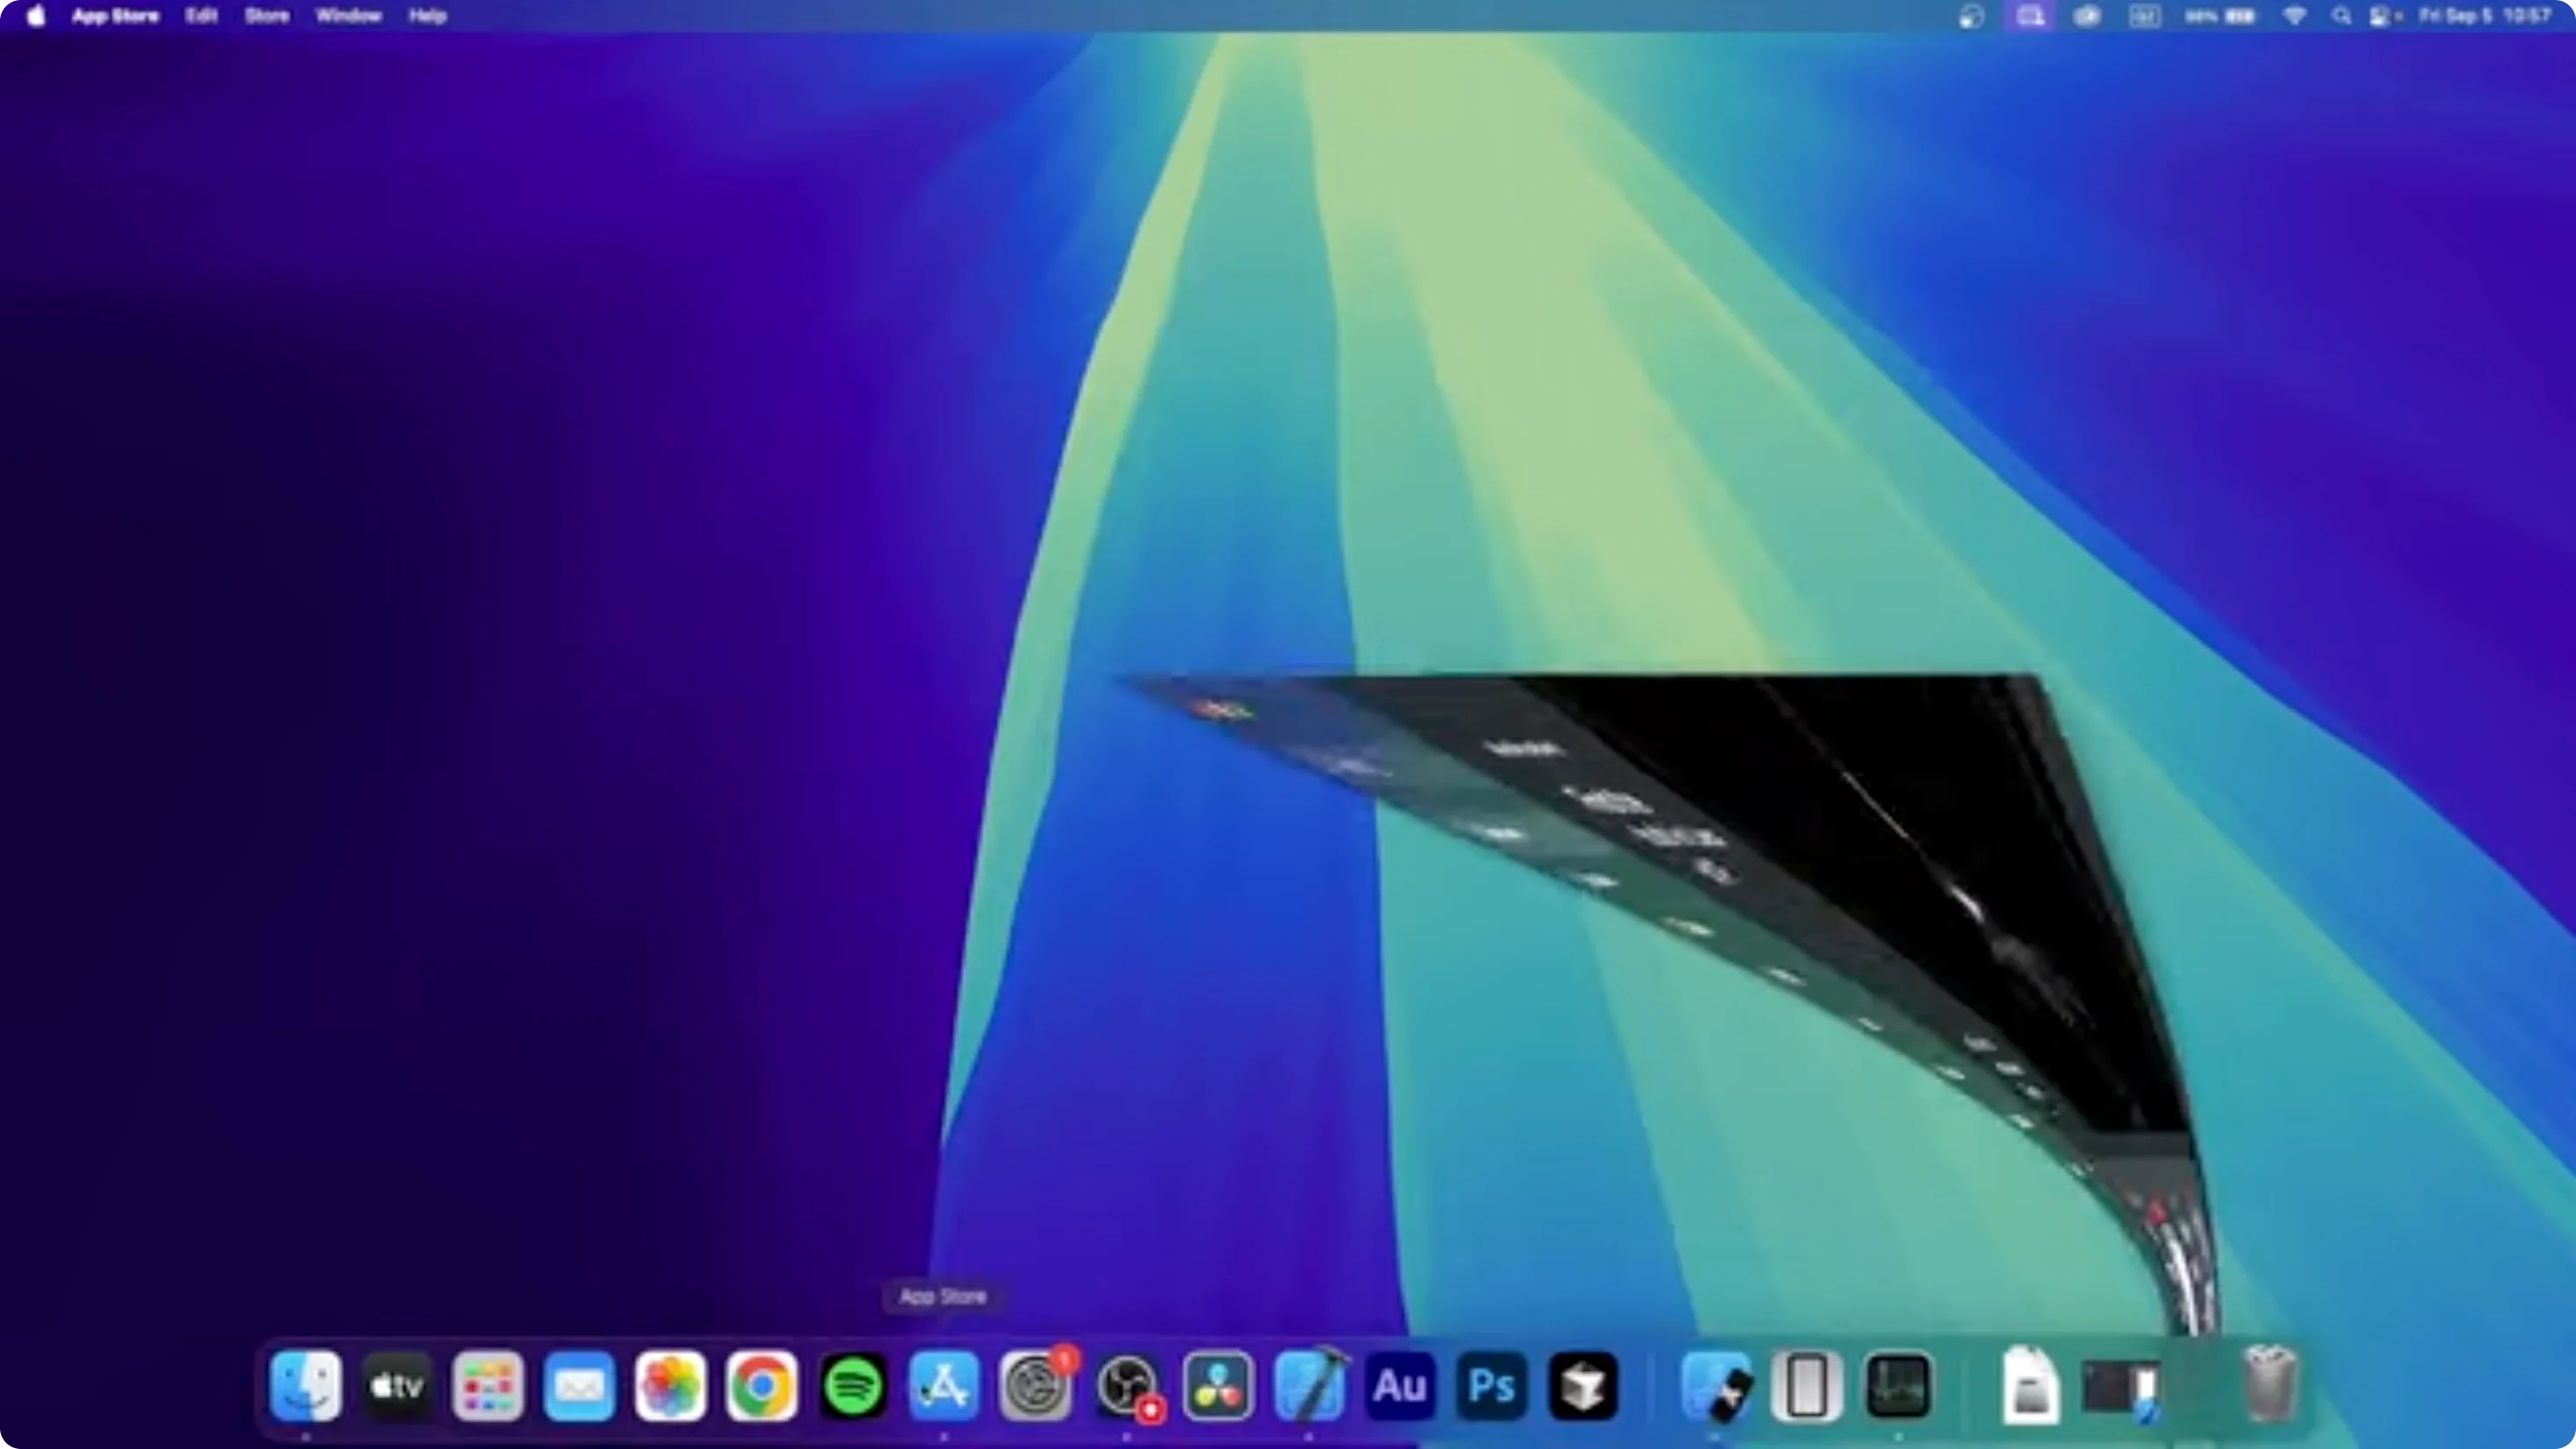
Task: Launch the Photos app
Action: coord(669,1386)
